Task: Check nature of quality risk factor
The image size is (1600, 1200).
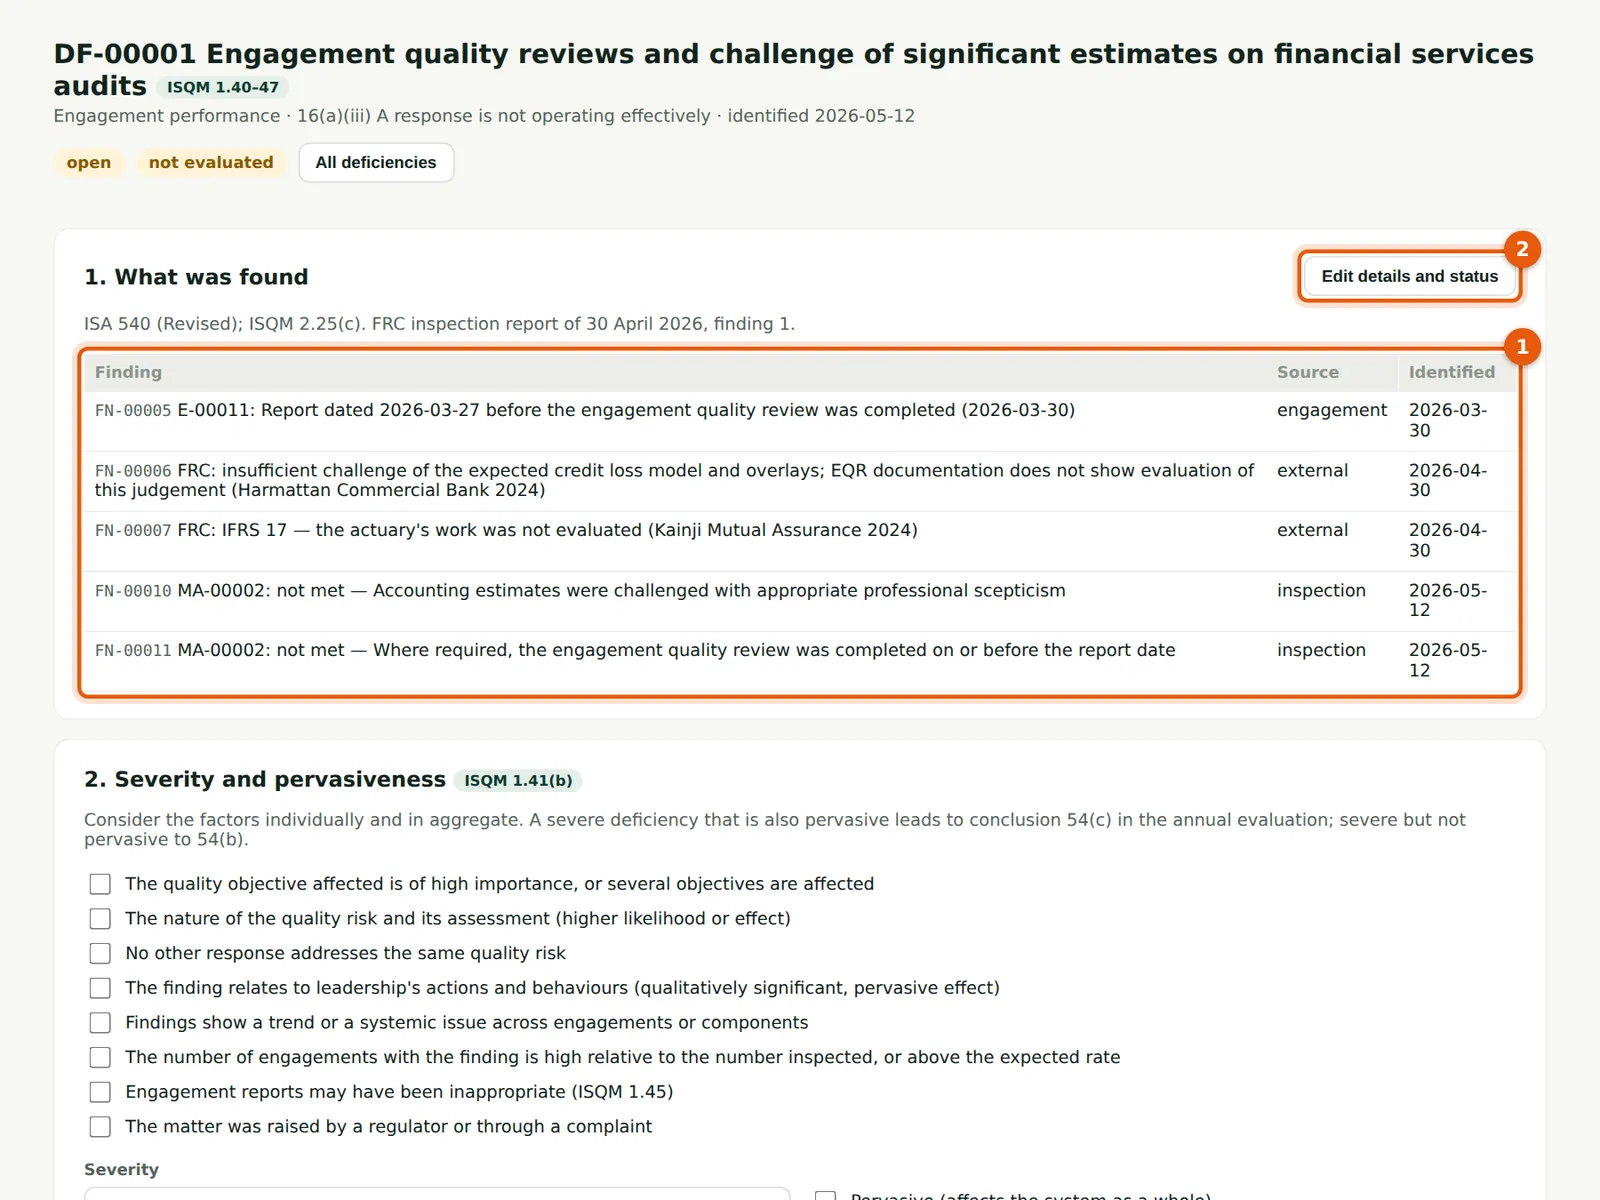Action: pyautogui.click(x=100, y=918)
